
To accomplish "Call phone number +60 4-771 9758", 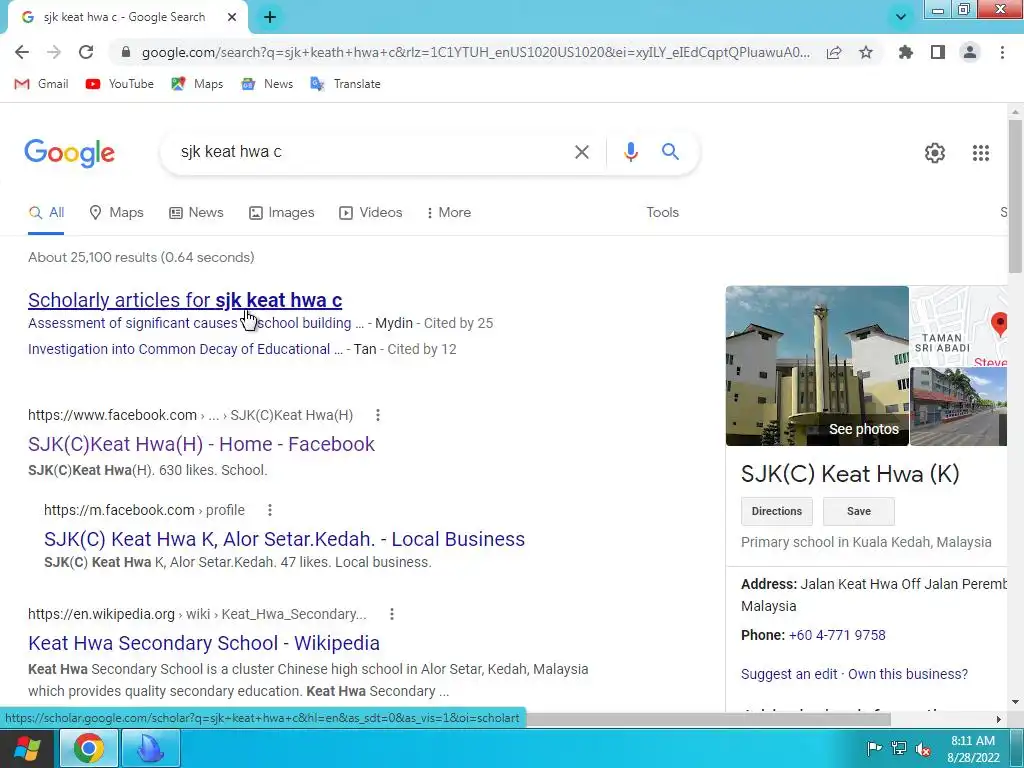I will pos(837,635).
